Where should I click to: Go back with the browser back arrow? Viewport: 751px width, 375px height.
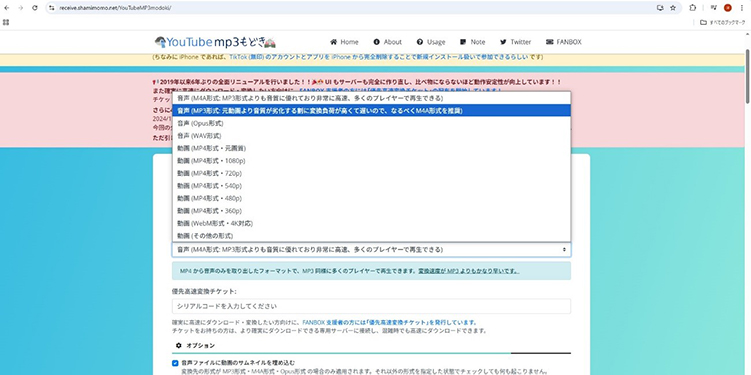(x=7, y=8)
